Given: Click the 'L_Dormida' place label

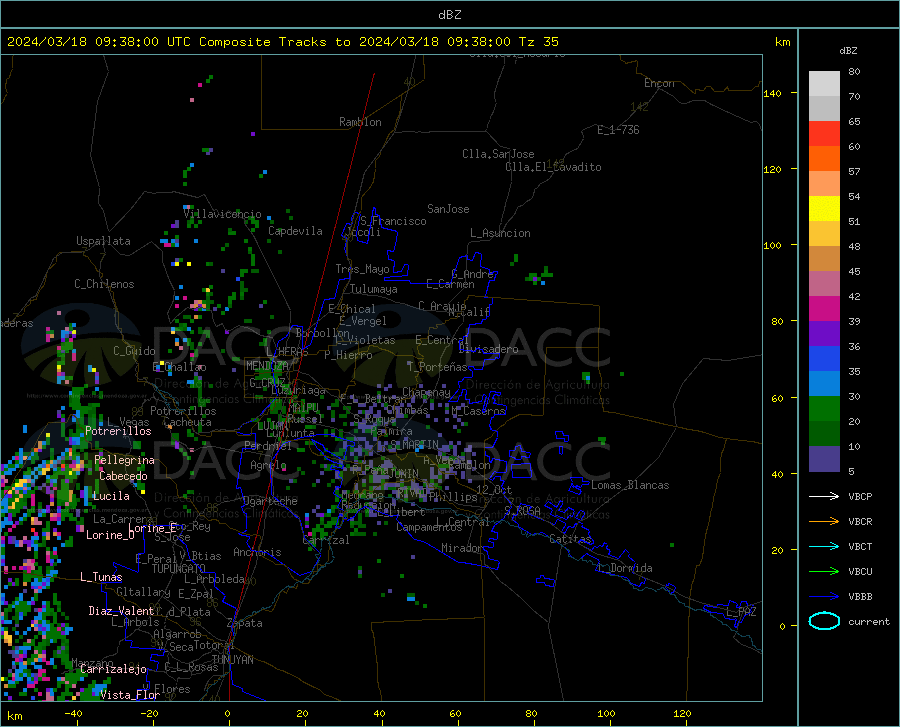Looking at the screenshot, I should pos(624,569).
